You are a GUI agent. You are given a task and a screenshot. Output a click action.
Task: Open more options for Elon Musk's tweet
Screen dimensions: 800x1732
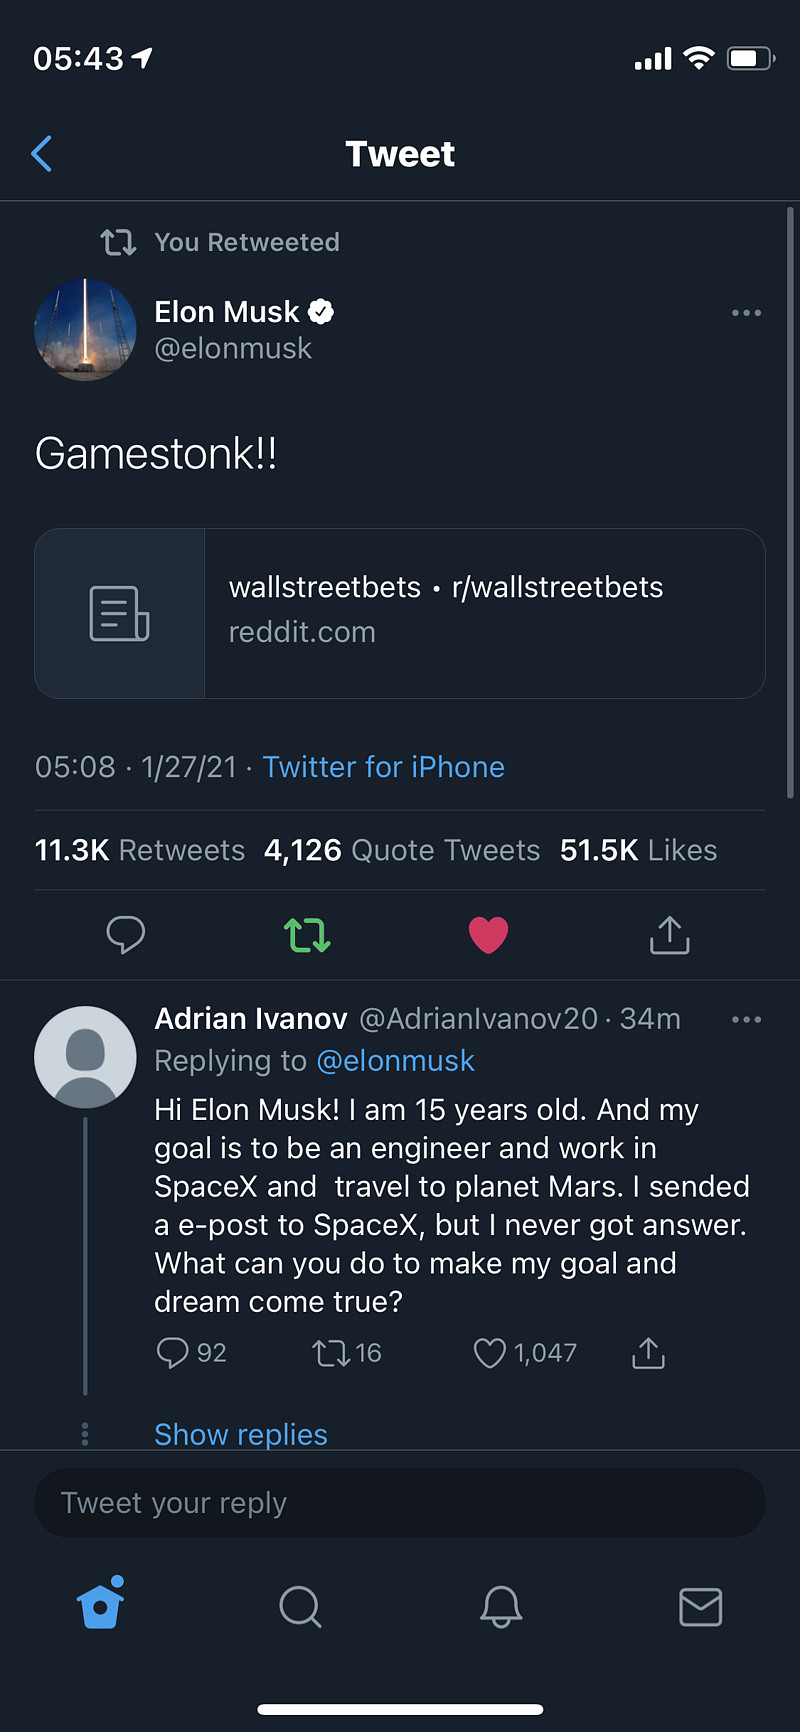coord(746,313)
